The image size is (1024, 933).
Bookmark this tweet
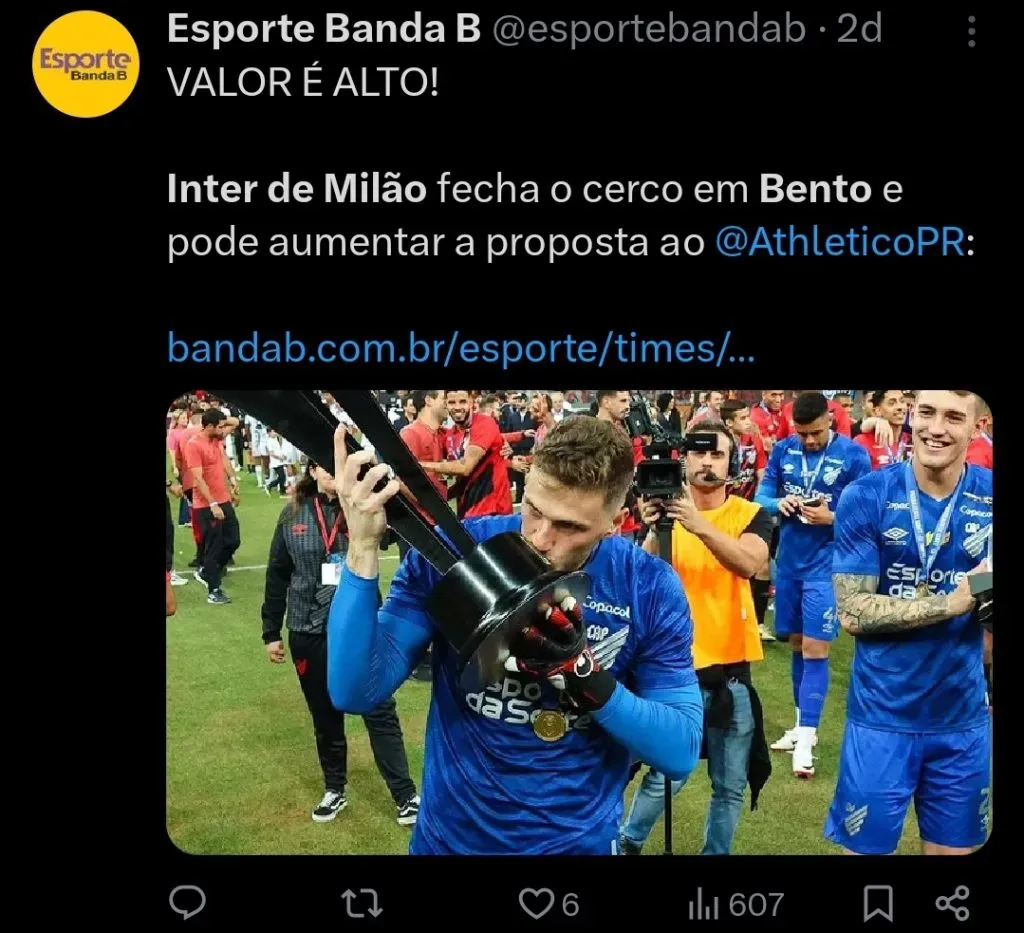coord(878,904)
